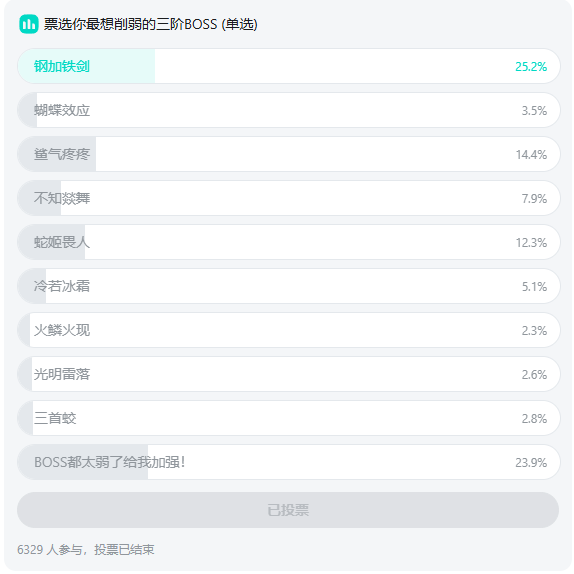Choose the 鲨气疼疼 option
The height and width of the screenshot is (574, 574).
pos(288,154)
